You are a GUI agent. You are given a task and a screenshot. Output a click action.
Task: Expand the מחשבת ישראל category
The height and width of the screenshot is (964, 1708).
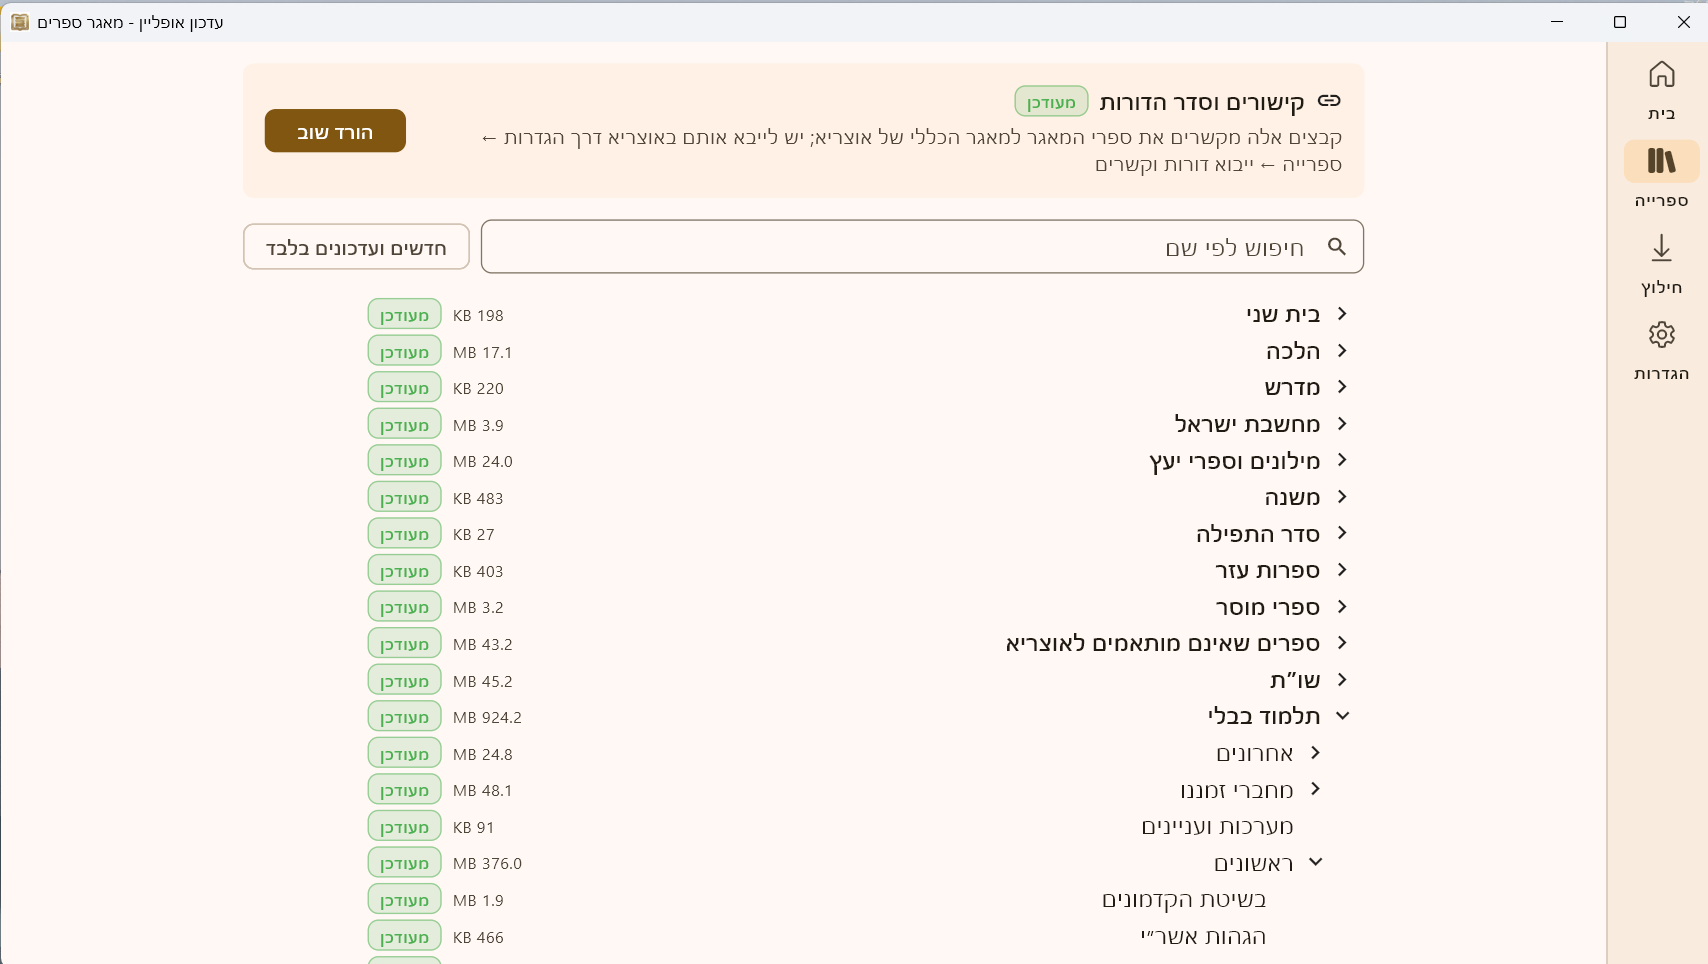tap(1342, 424)
